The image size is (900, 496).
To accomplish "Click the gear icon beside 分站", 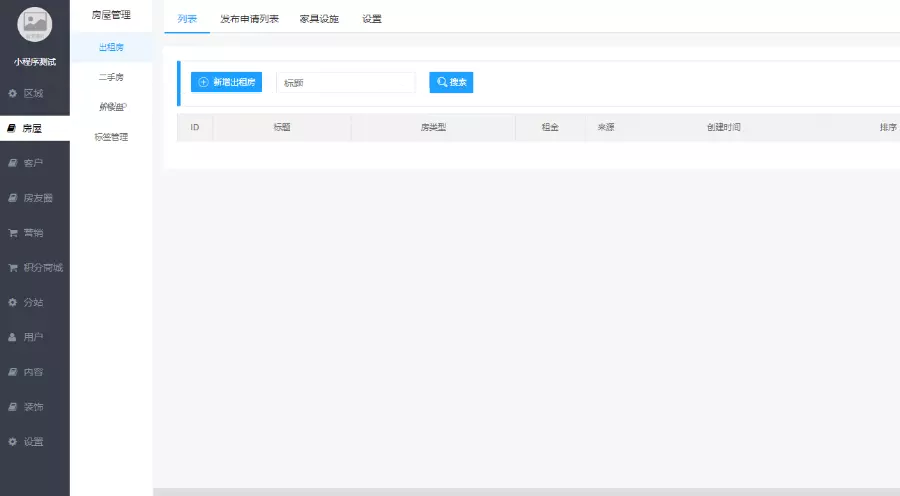I will [12, 302].
